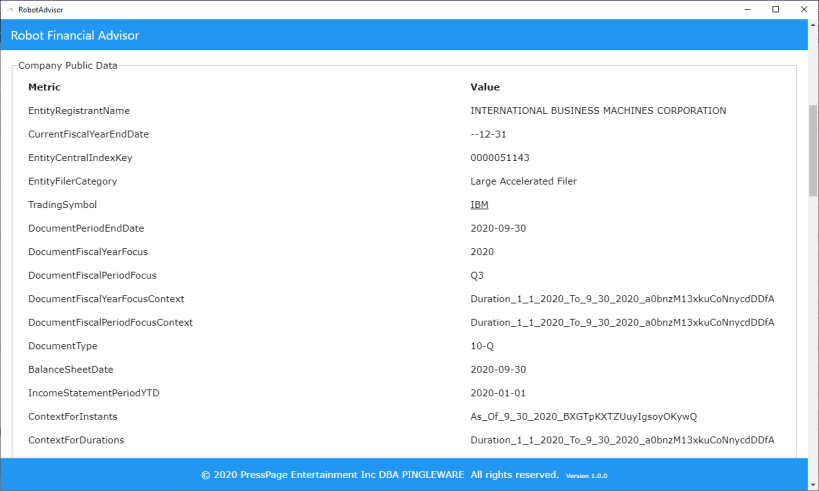Select the DocumentFiscalYearFocus label
The height and width of the screenshot is (491, 819).
88,252
